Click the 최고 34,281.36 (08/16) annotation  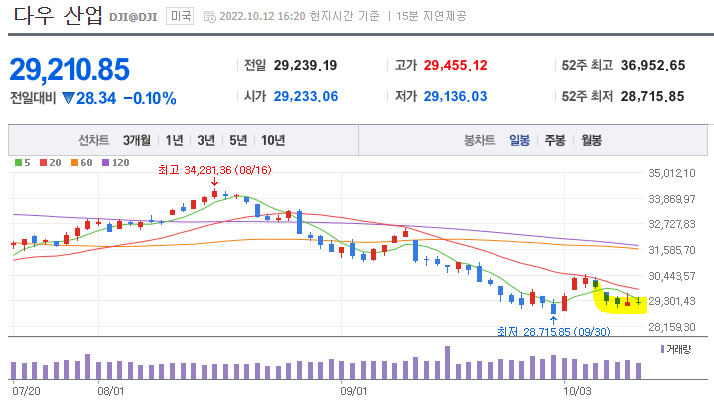(214, 170)
